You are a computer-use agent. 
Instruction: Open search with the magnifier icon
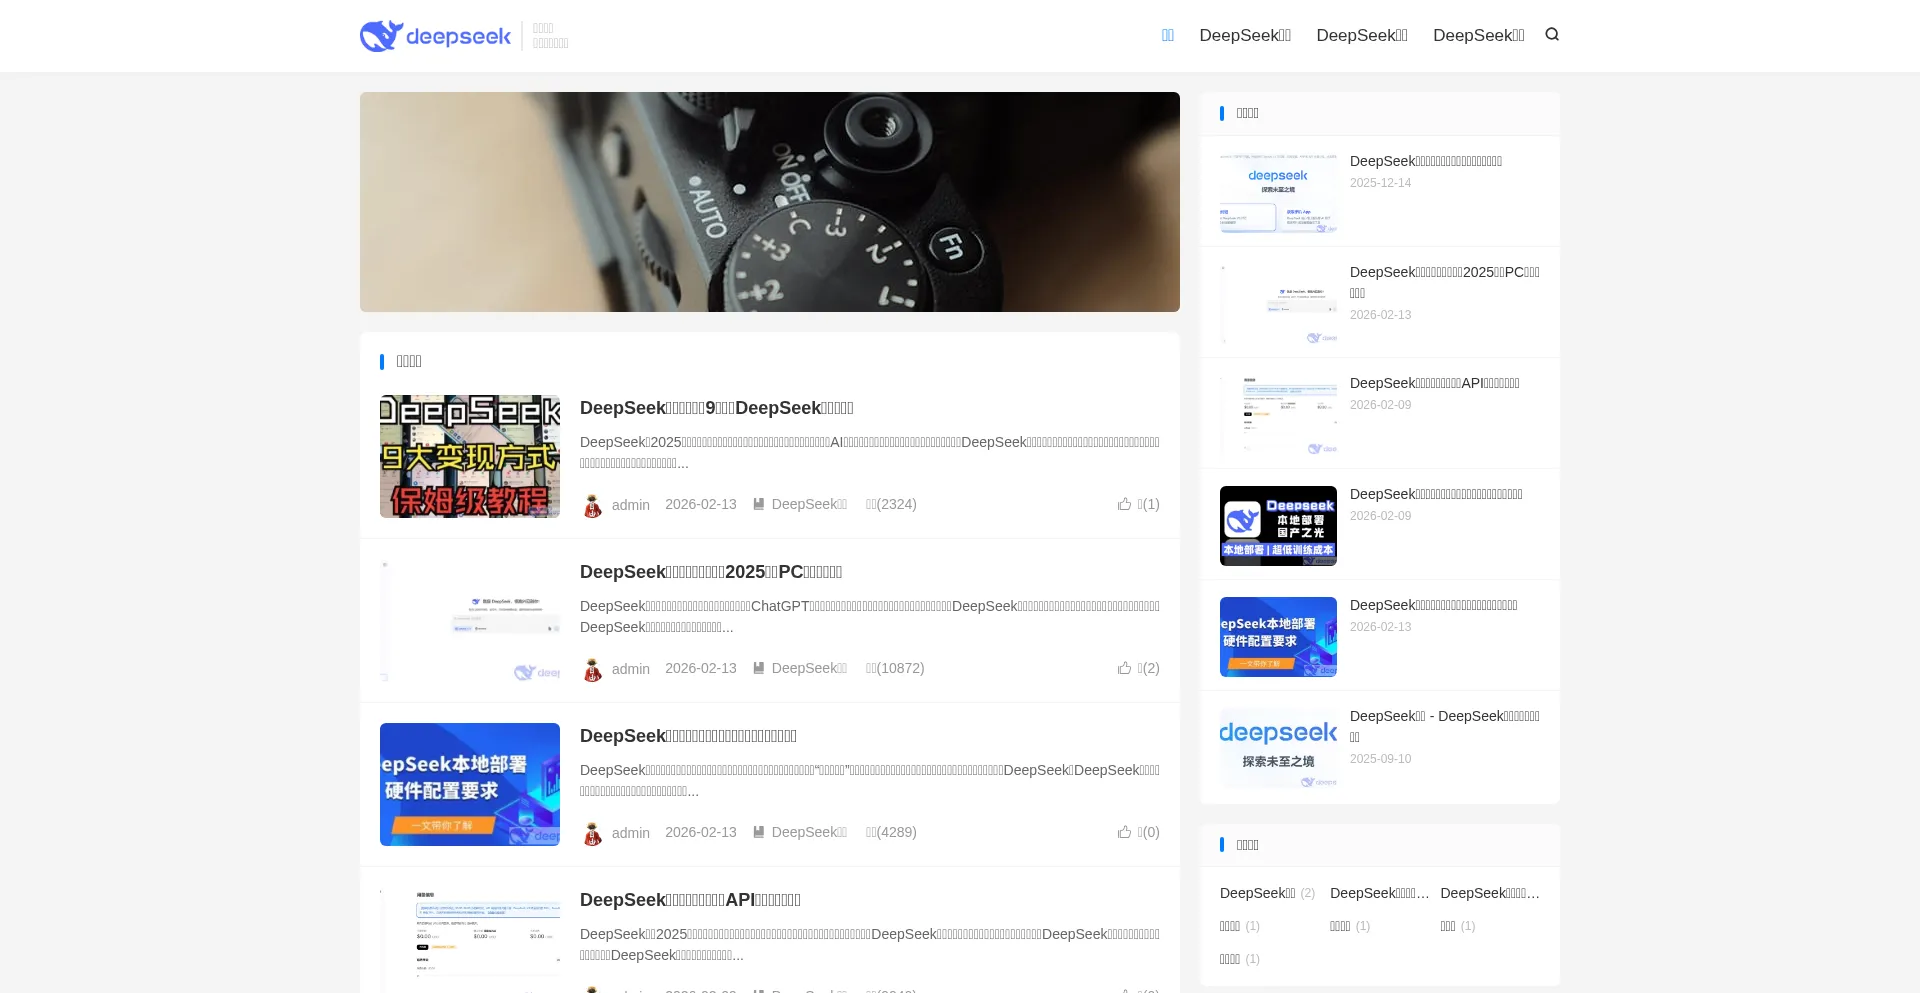click(x=1552, y=35)
